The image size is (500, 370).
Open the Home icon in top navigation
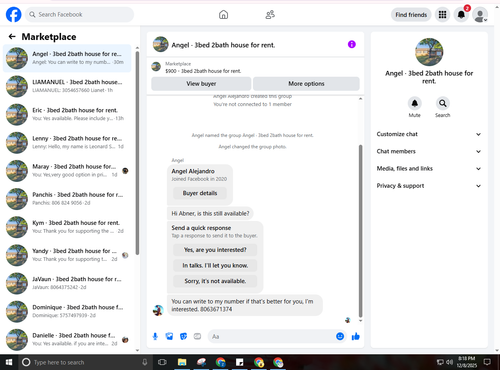click(223, 15)
